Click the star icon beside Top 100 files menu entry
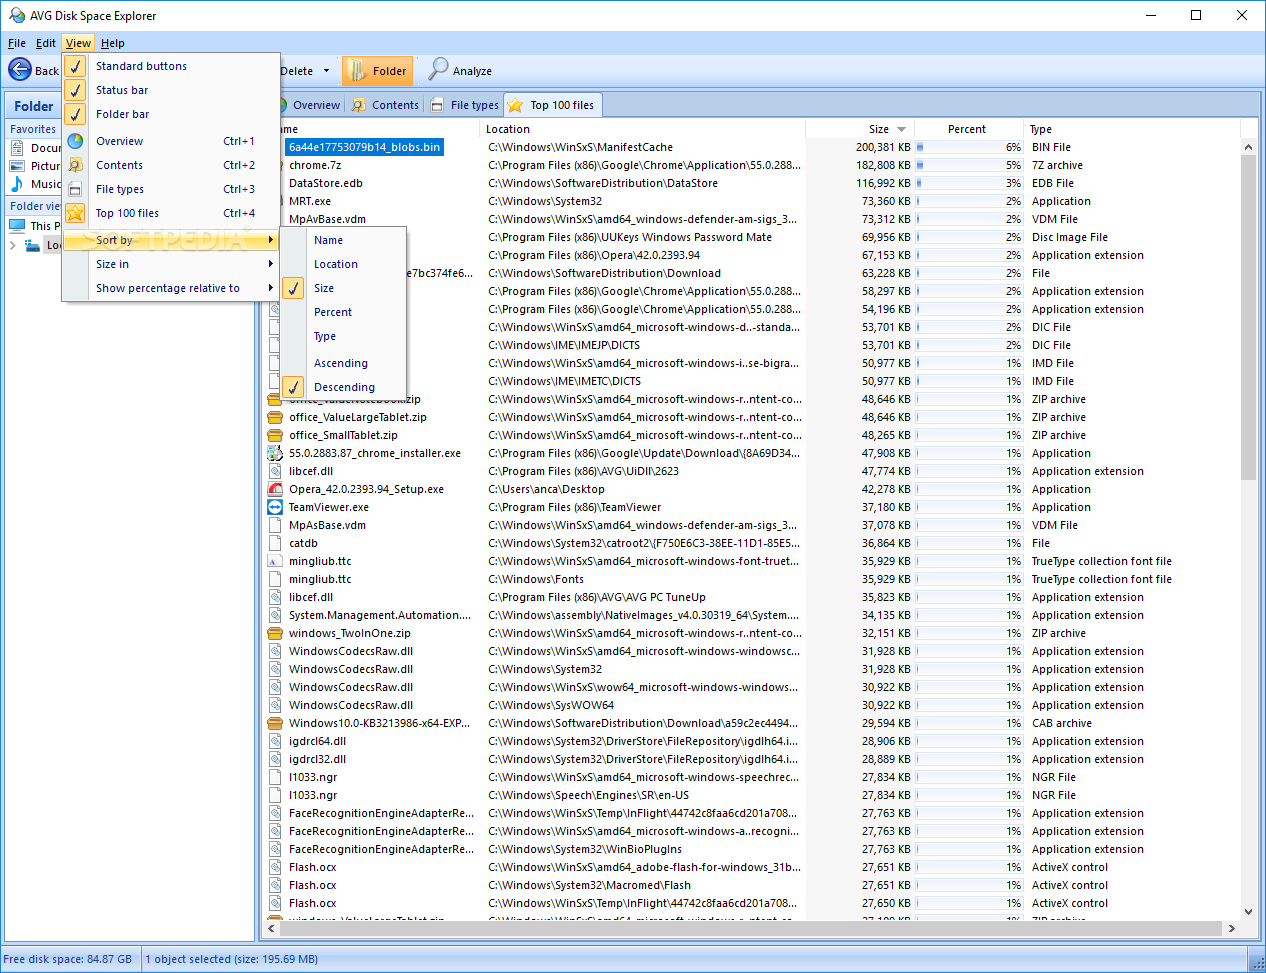The height and width of the screenshot is (973, 1266). [75, 213]
